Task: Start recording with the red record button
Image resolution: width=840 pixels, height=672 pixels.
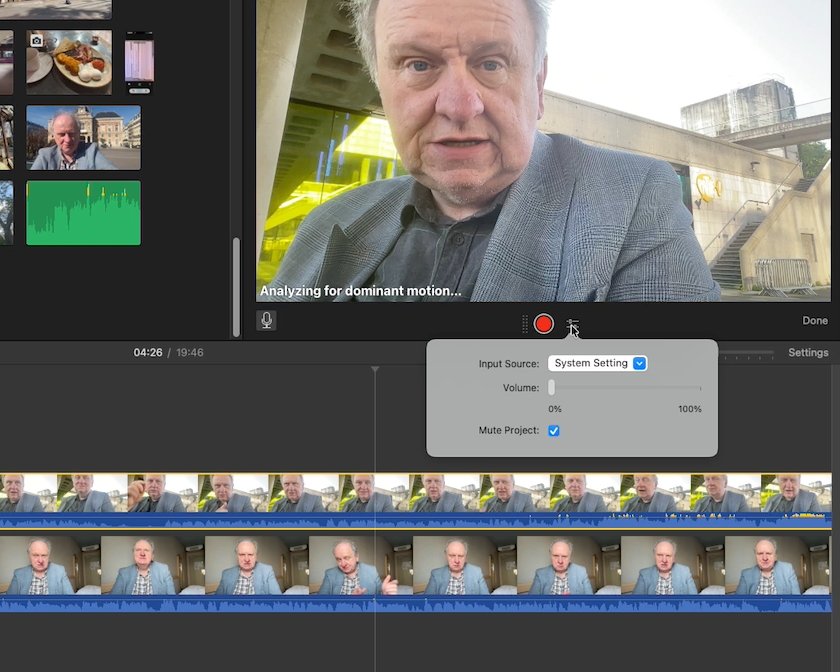Action: tap(543, 324)
